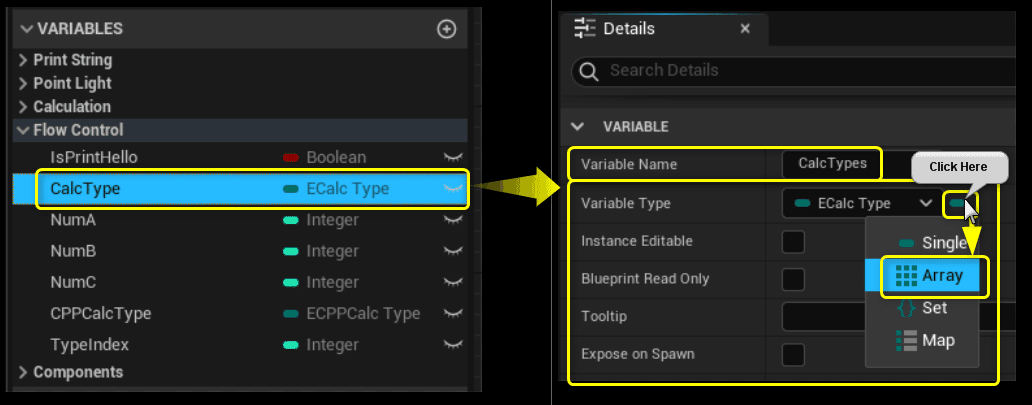Click the Boolean red type pill for IsPrintHello

click(292, 157)
